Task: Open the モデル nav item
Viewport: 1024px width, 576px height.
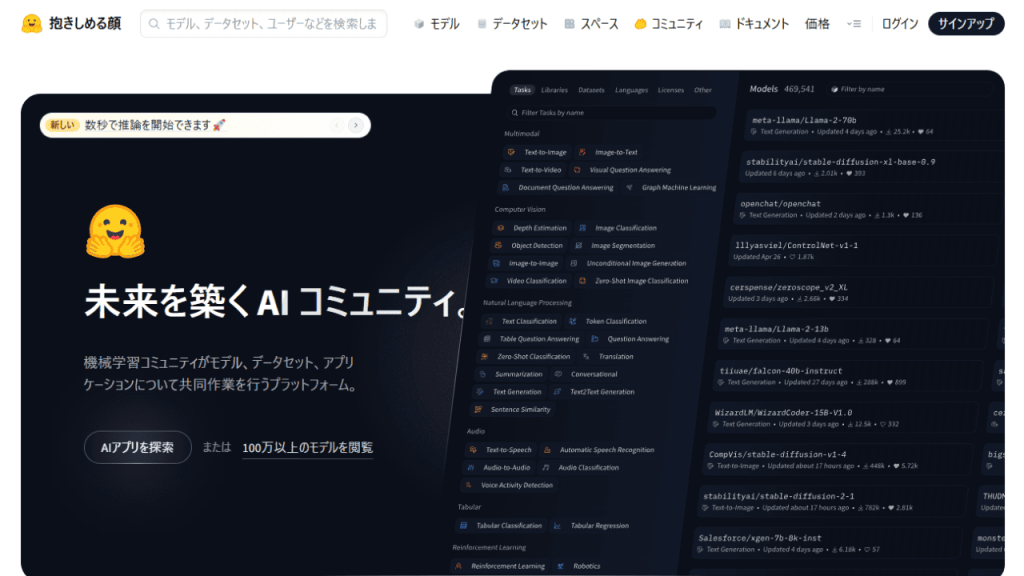Action: 437,24
